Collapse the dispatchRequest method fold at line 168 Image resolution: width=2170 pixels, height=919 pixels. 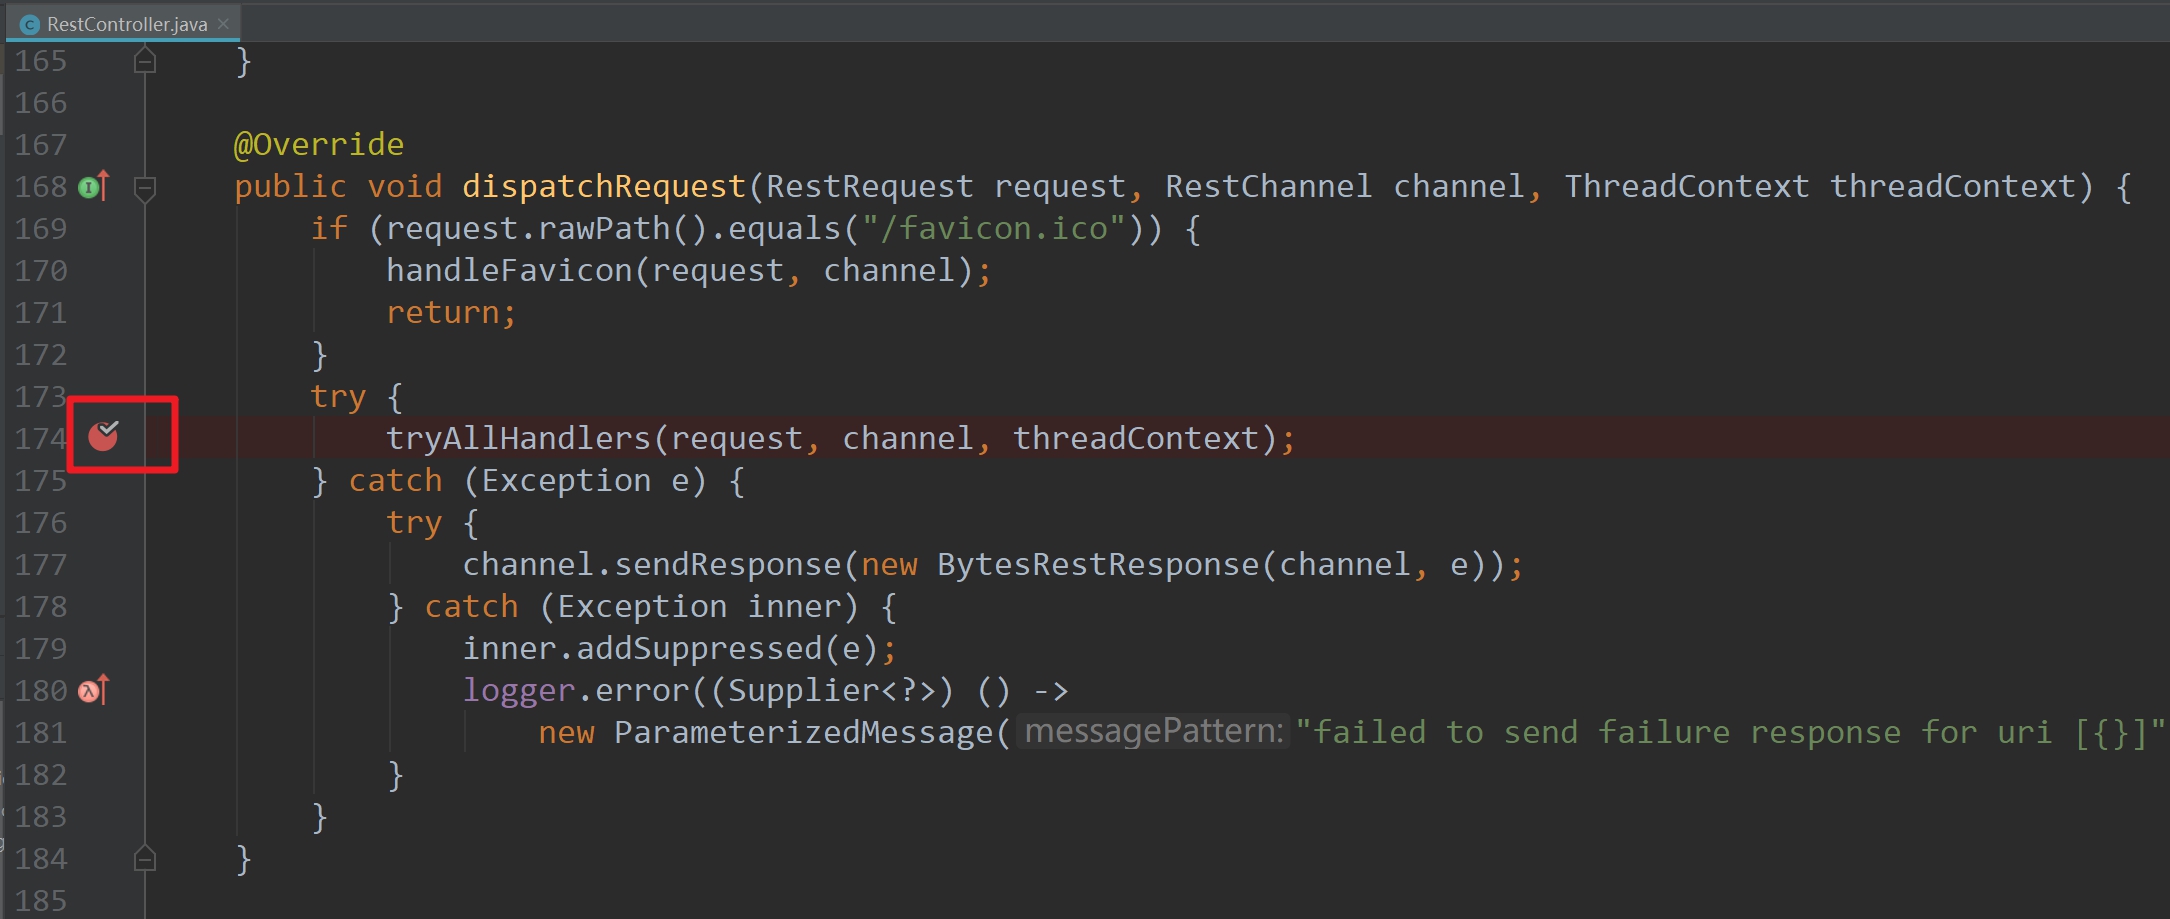[145, 187]
